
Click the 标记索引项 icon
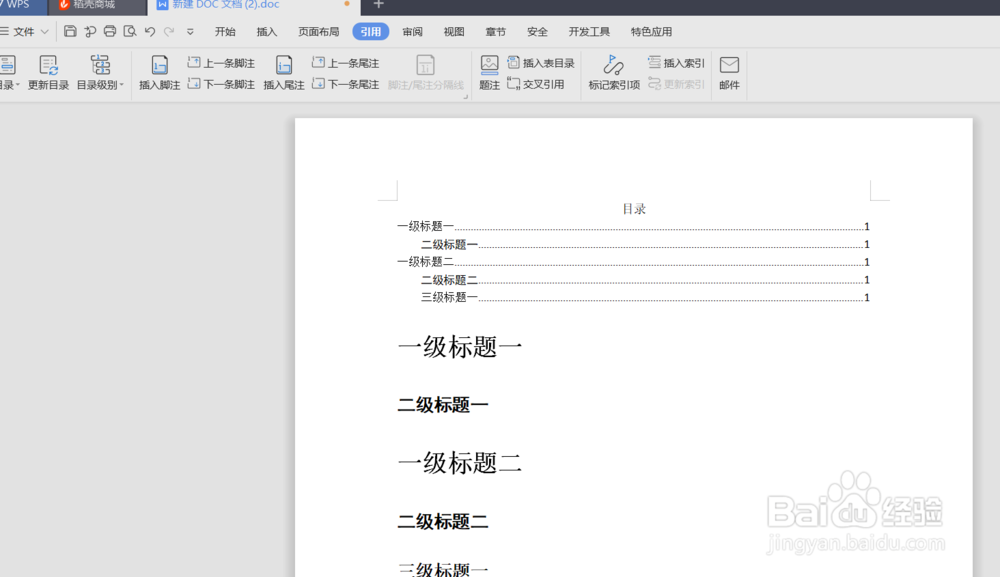click(612, 72)
